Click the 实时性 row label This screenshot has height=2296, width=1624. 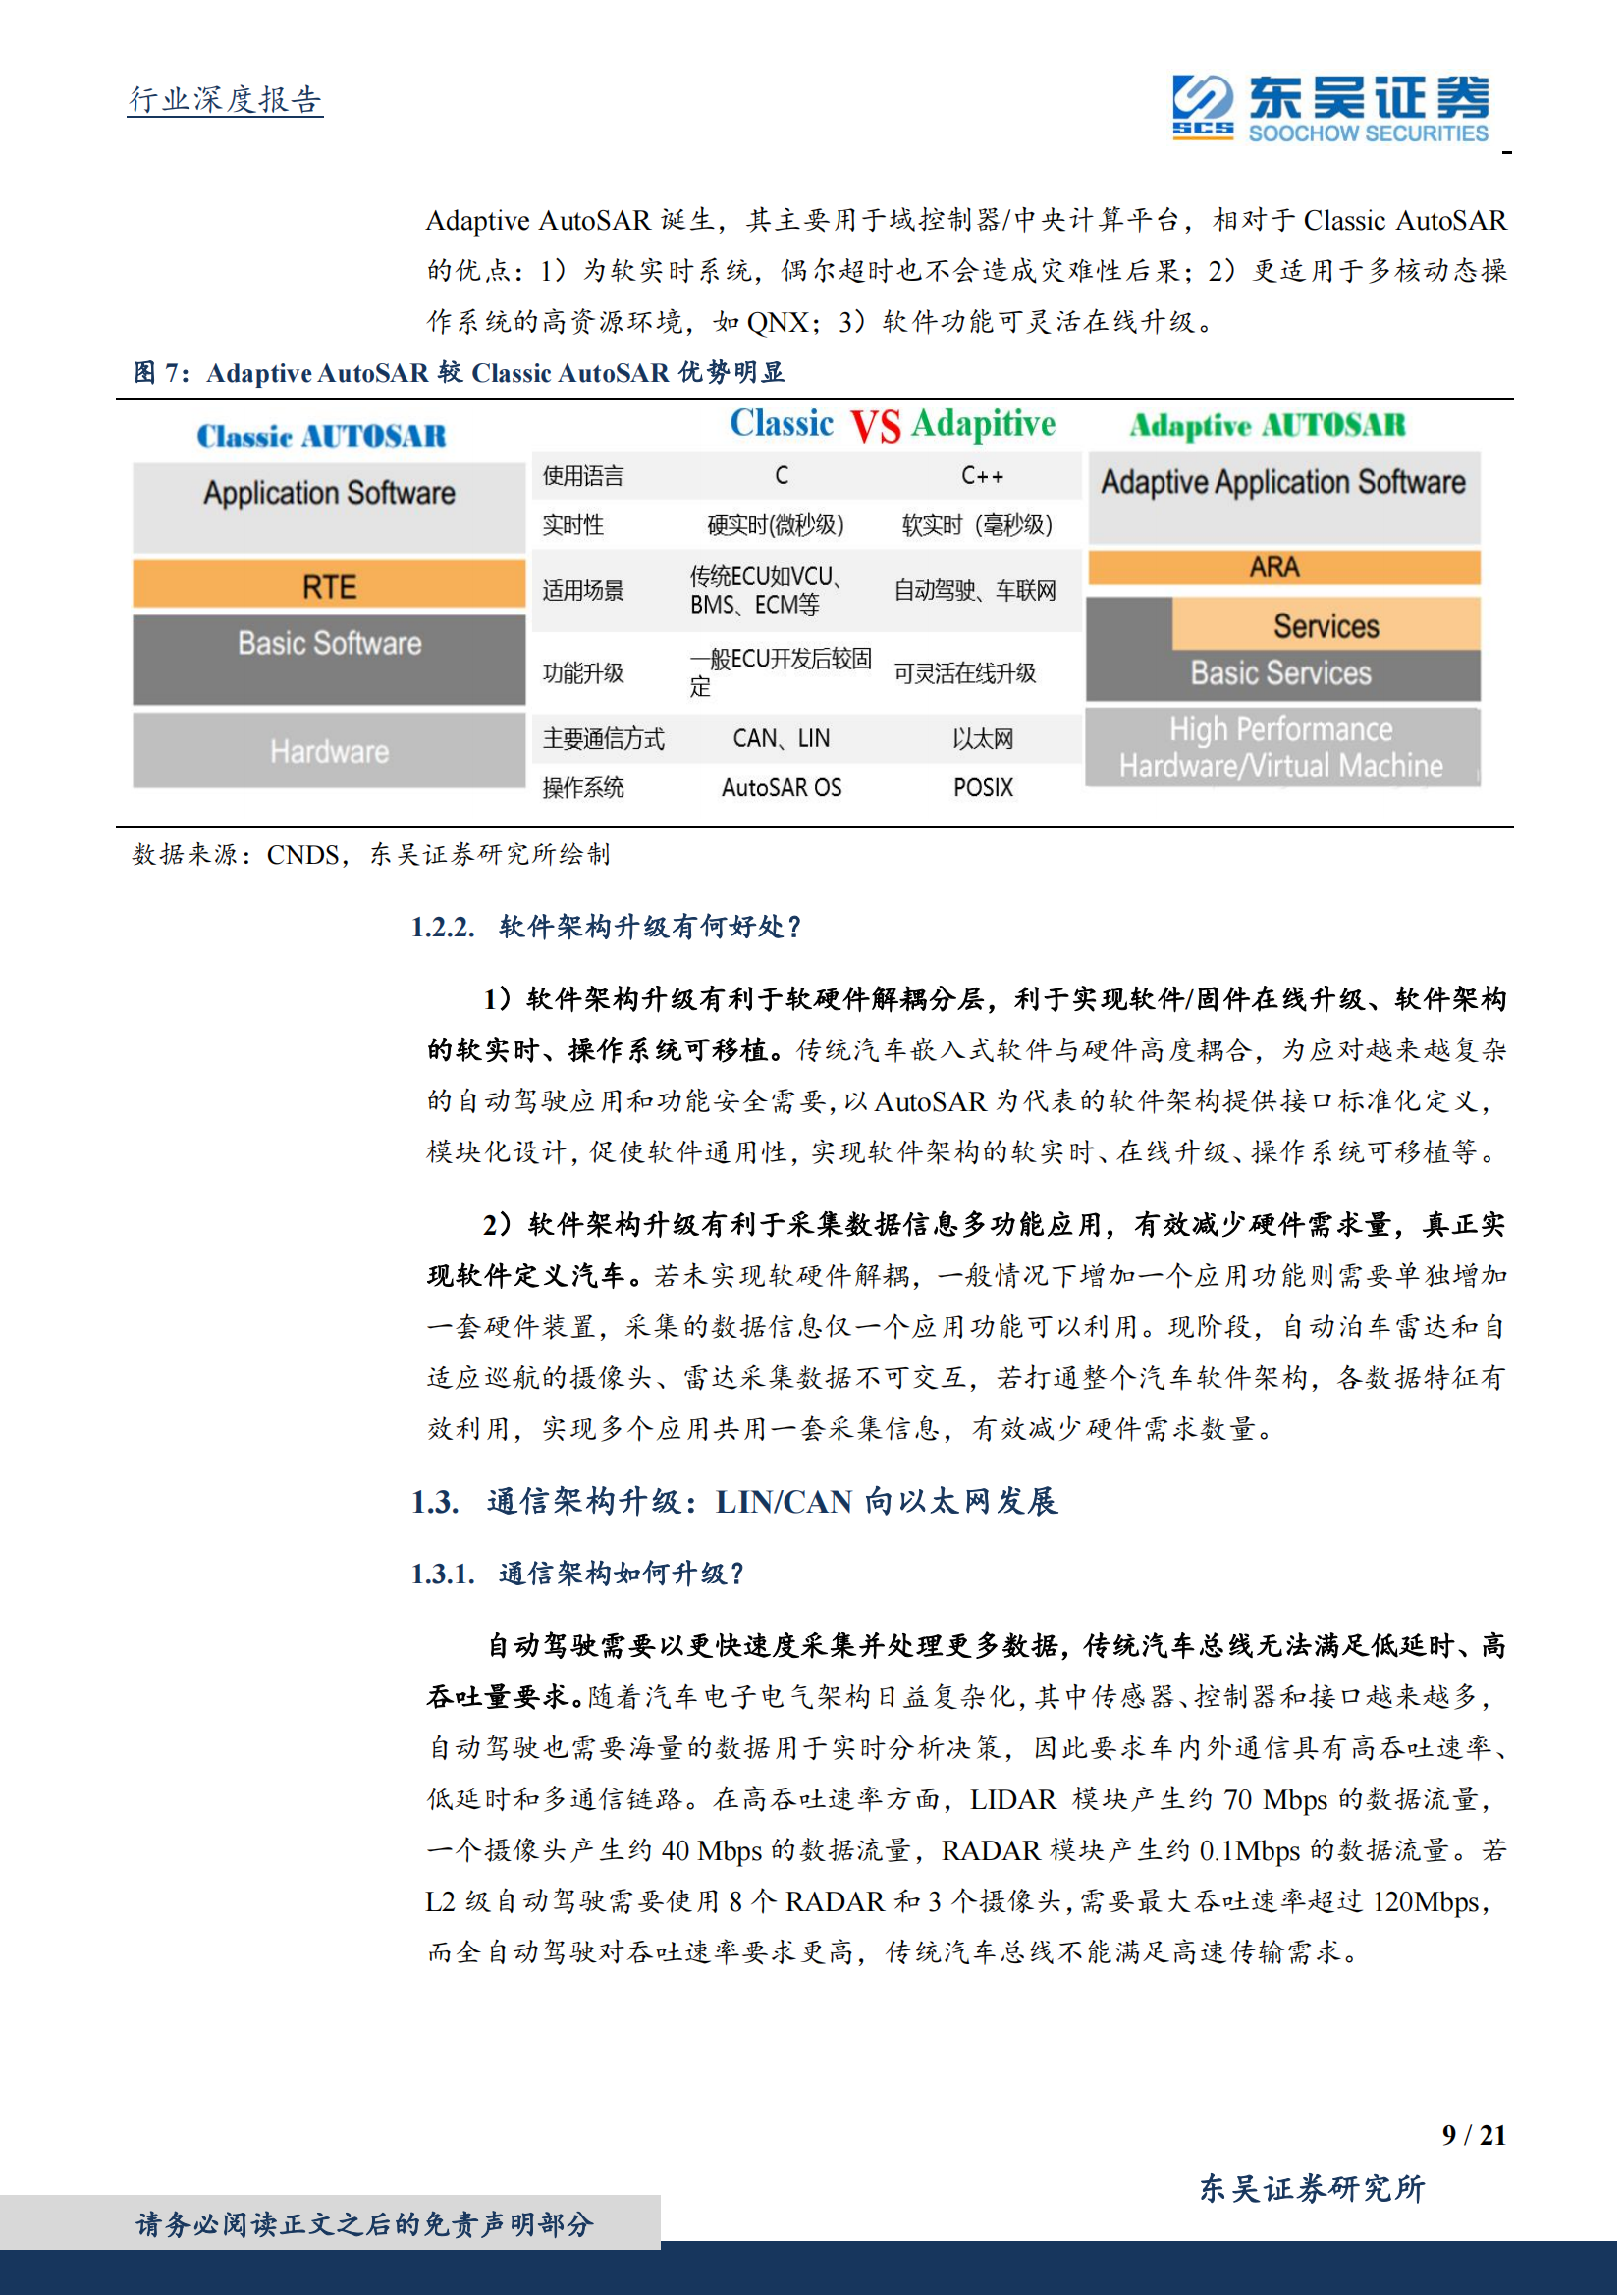point(573,525)
